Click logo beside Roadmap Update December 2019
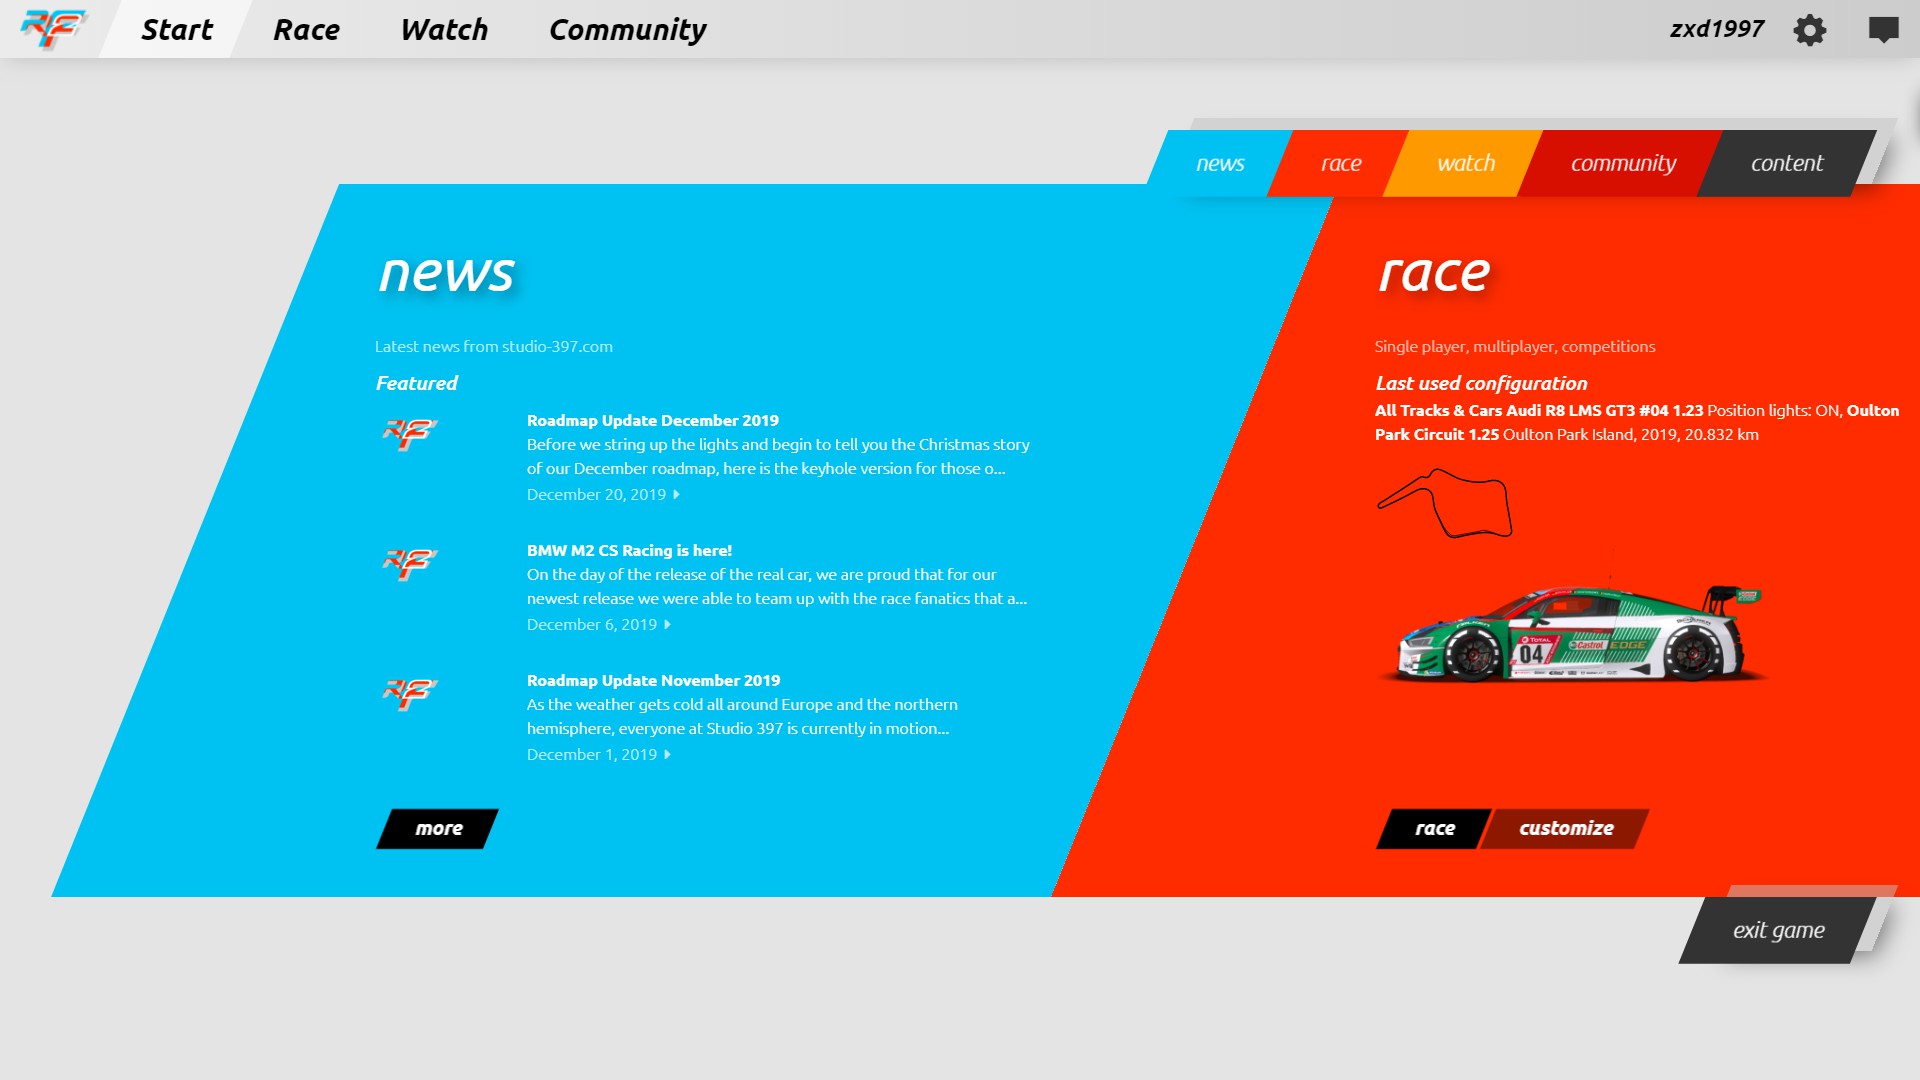 point(410,434)
